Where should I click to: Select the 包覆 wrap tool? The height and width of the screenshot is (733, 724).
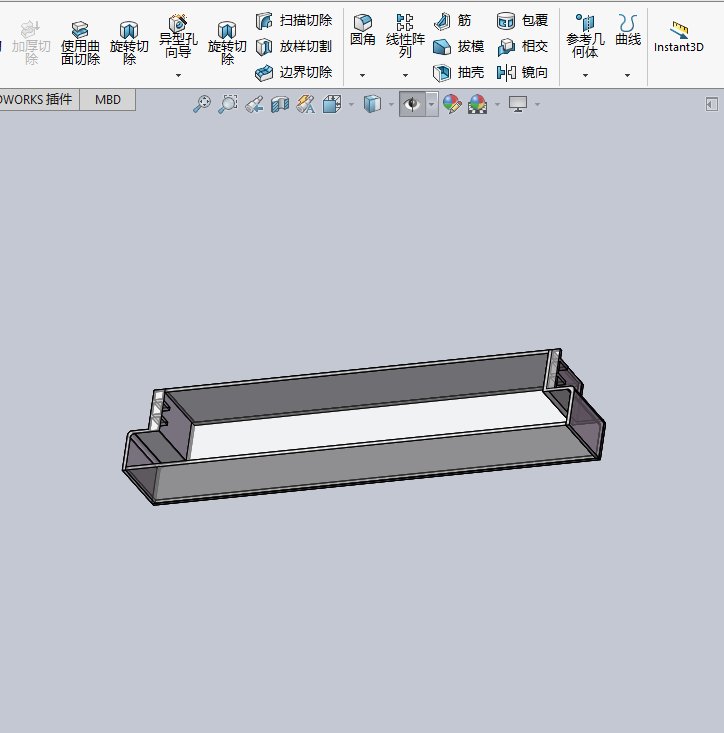522,21
